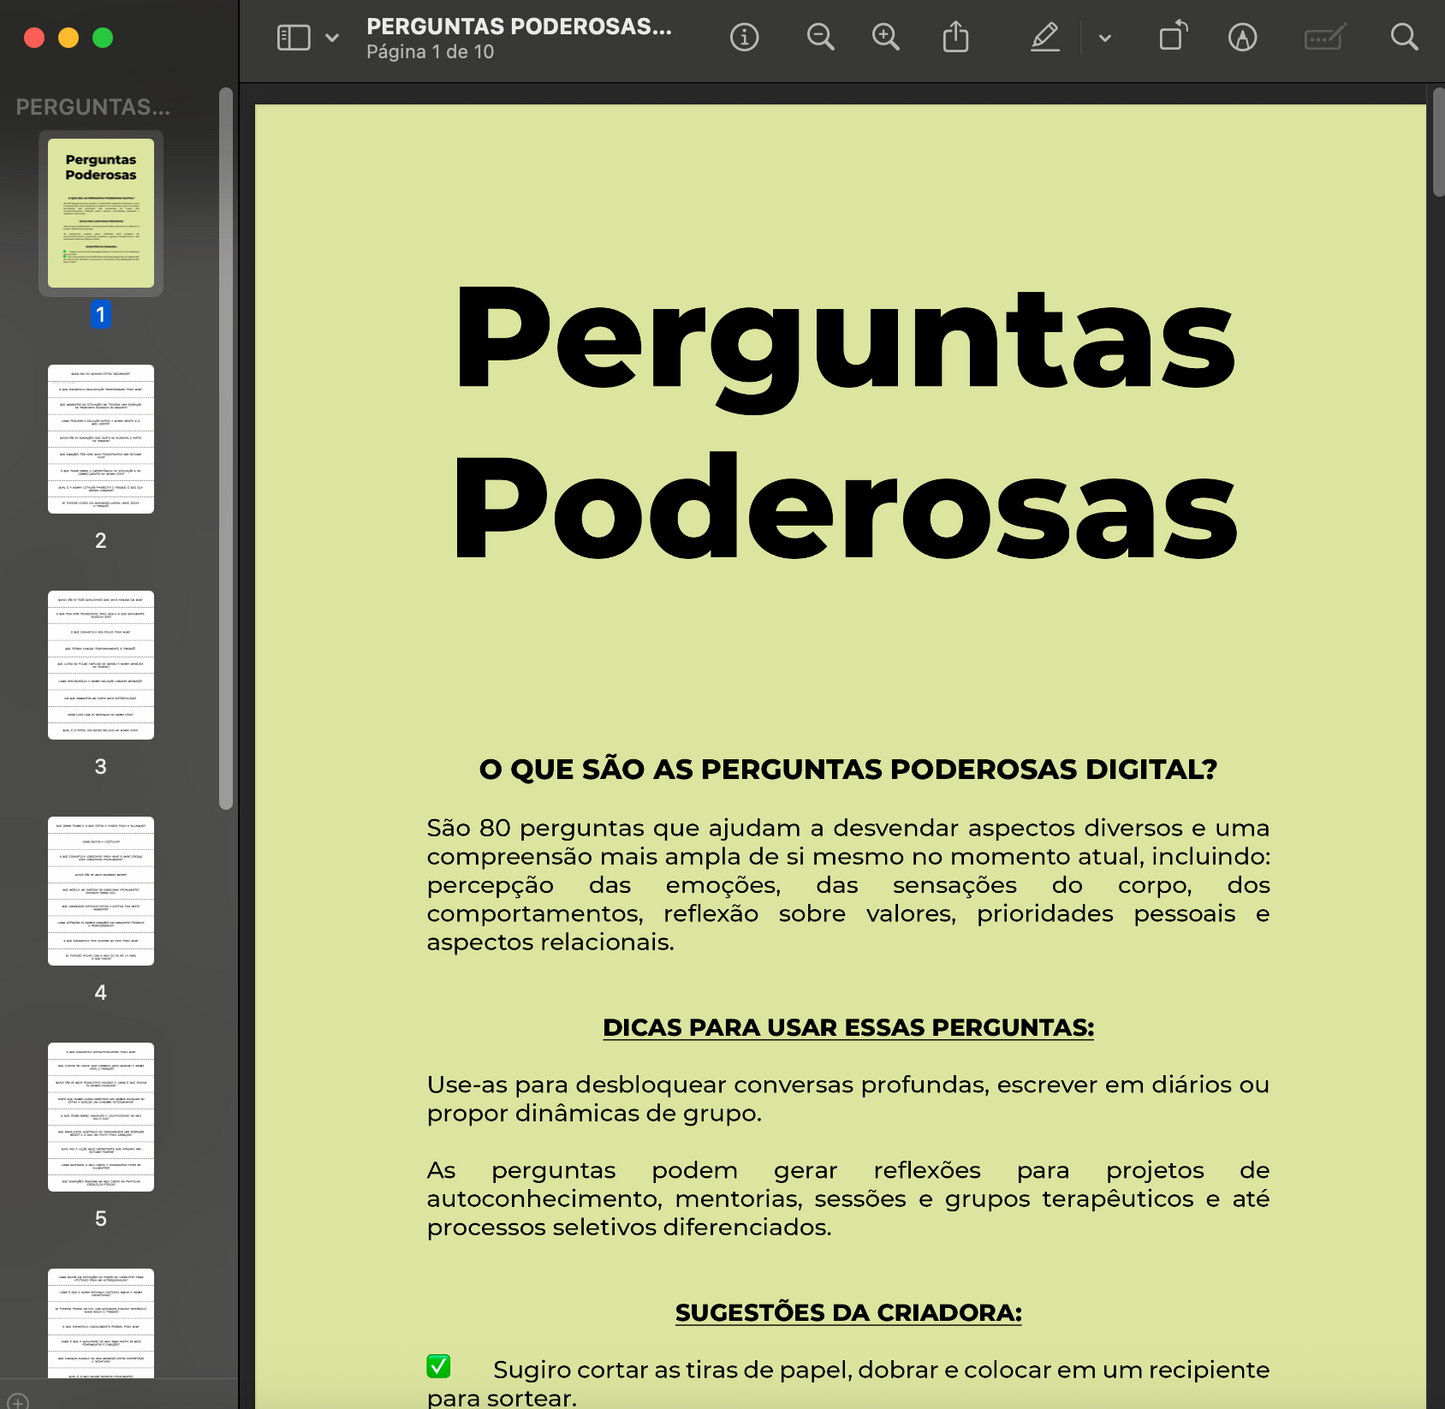
Task: Open the Fill and Sign tool
Action: (1324, 37)
